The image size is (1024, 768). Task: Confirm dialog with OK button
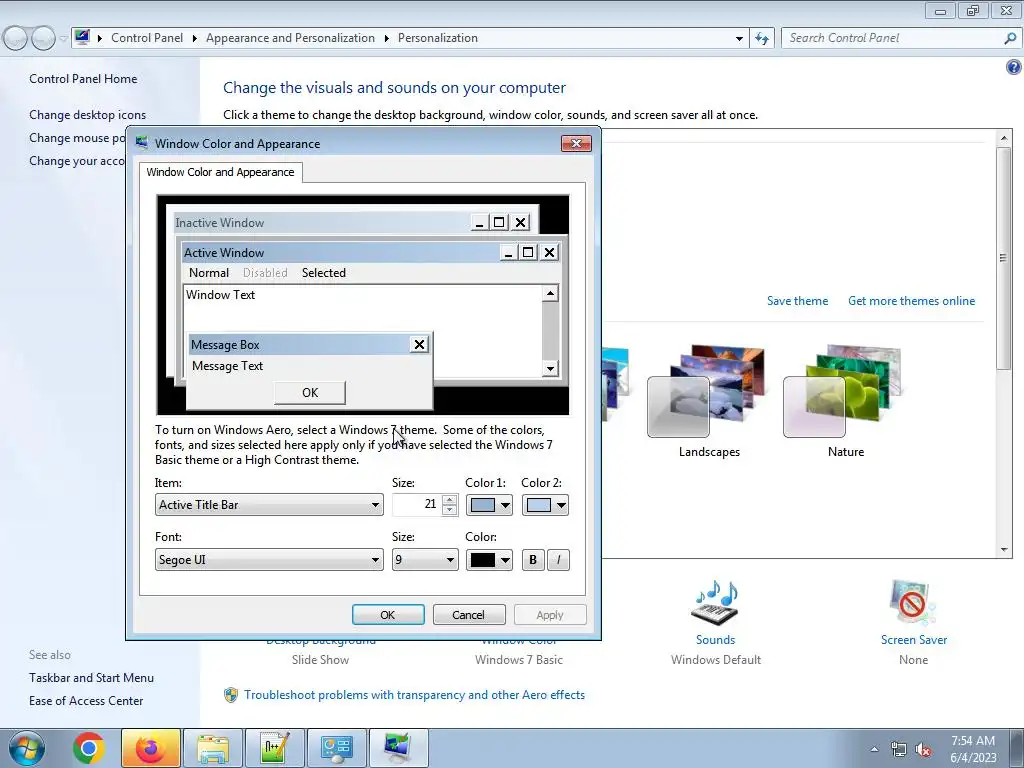(x=388, y=615)
